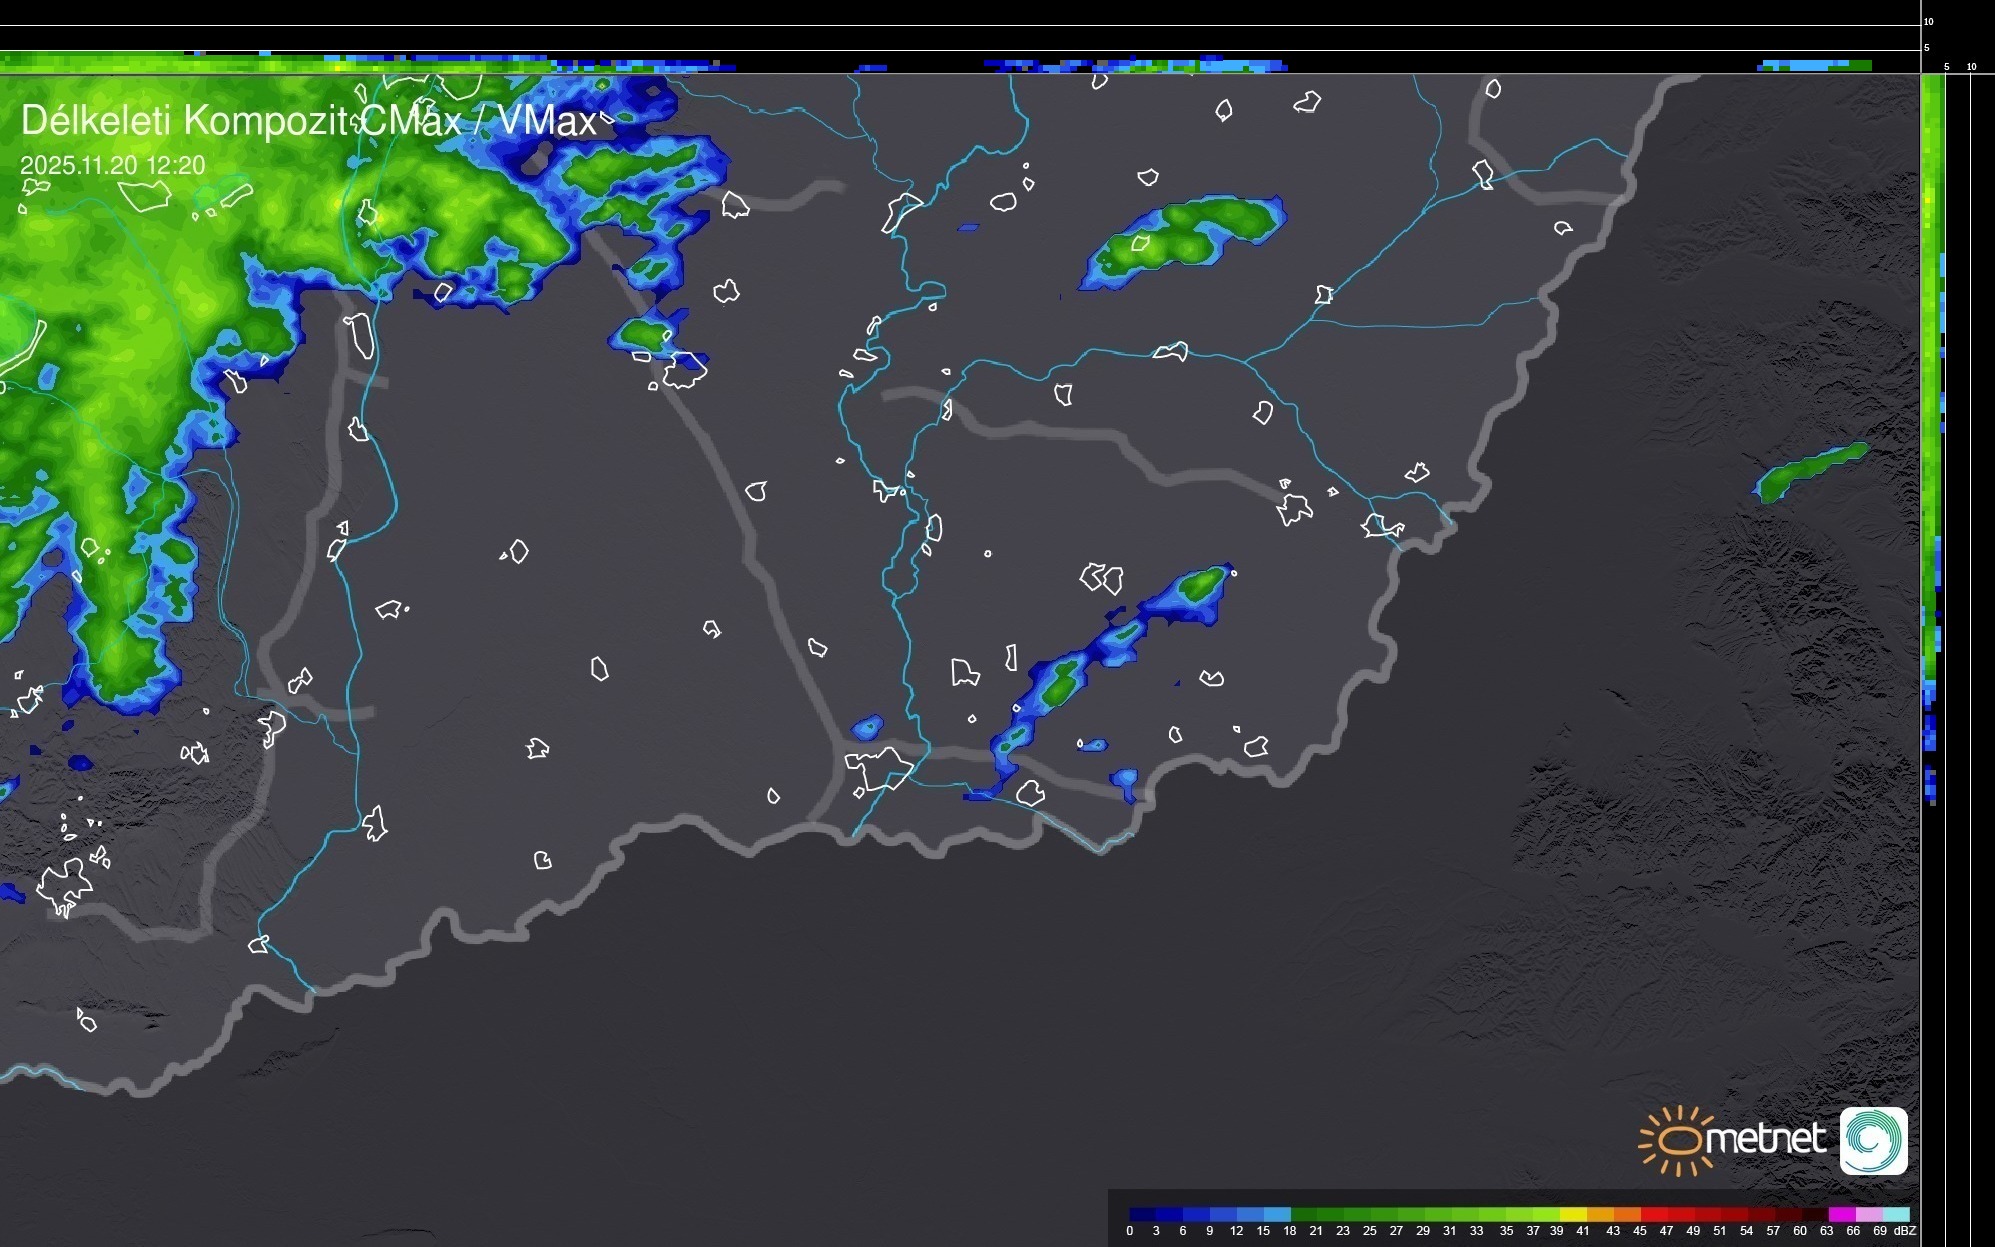
Task: Select the orange 43 dBZ legend swatch
Action: (x=1626, y=1214)
